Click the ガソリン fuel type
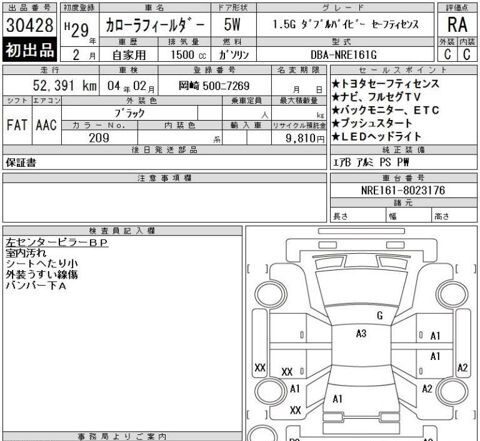480x441 pixels. (x=234, y=55)
